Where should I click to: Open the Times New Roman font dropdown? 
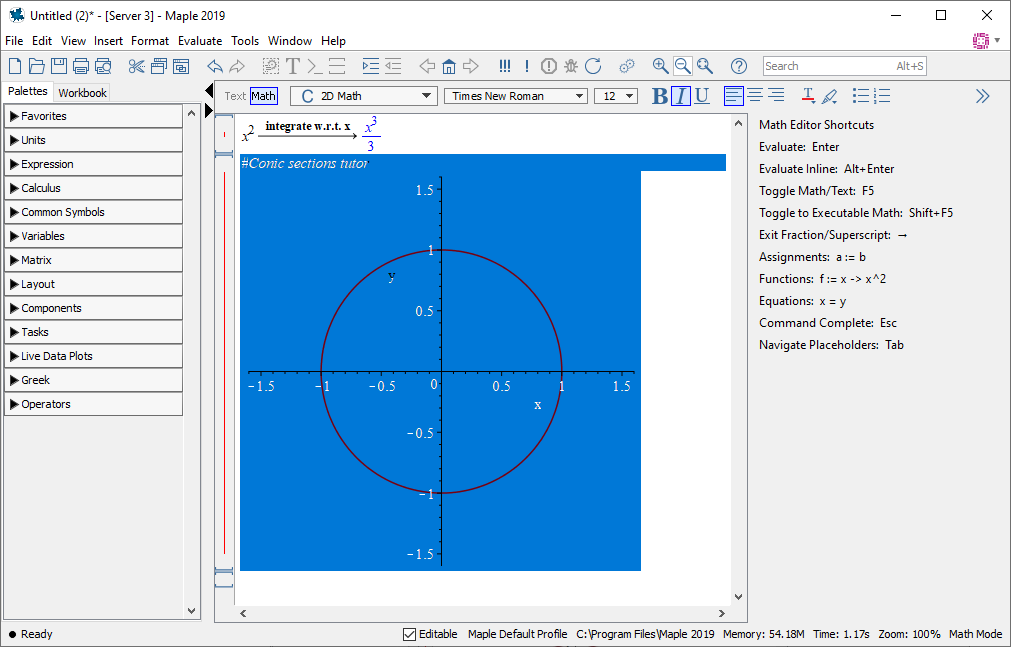coord(516,96)
